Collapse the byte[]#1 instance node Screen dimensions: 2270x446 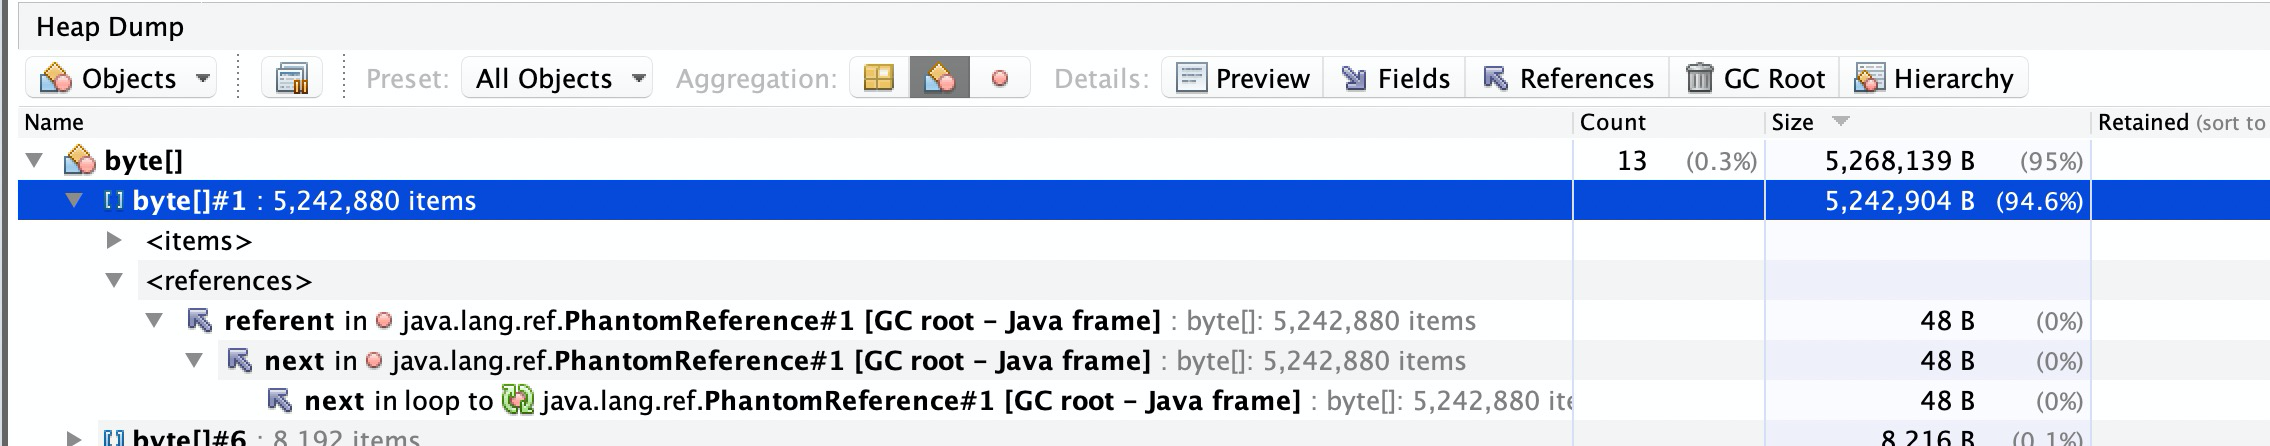tap(74, 200)
